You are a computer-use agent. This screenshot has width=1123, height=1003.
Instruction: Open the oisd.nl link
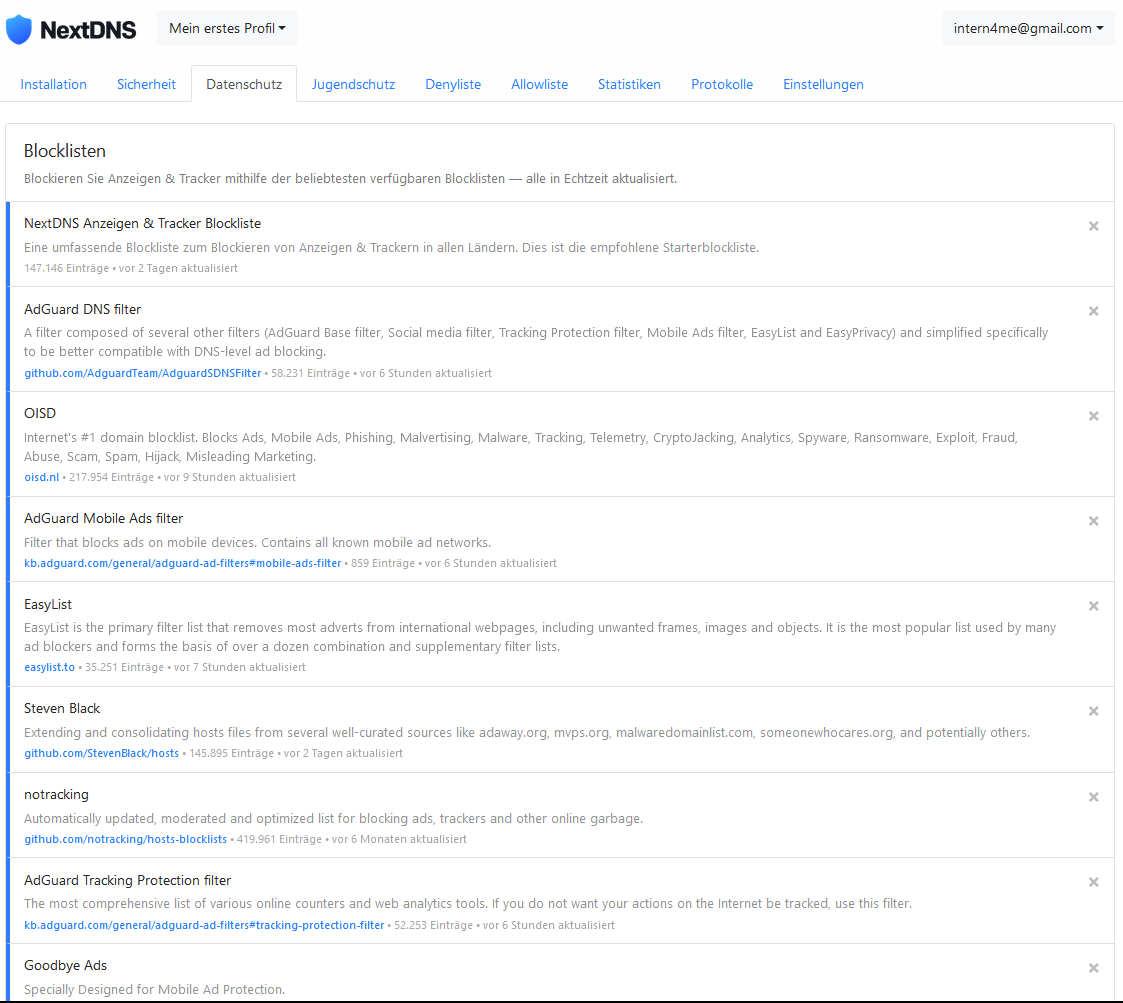coord(42,477)
